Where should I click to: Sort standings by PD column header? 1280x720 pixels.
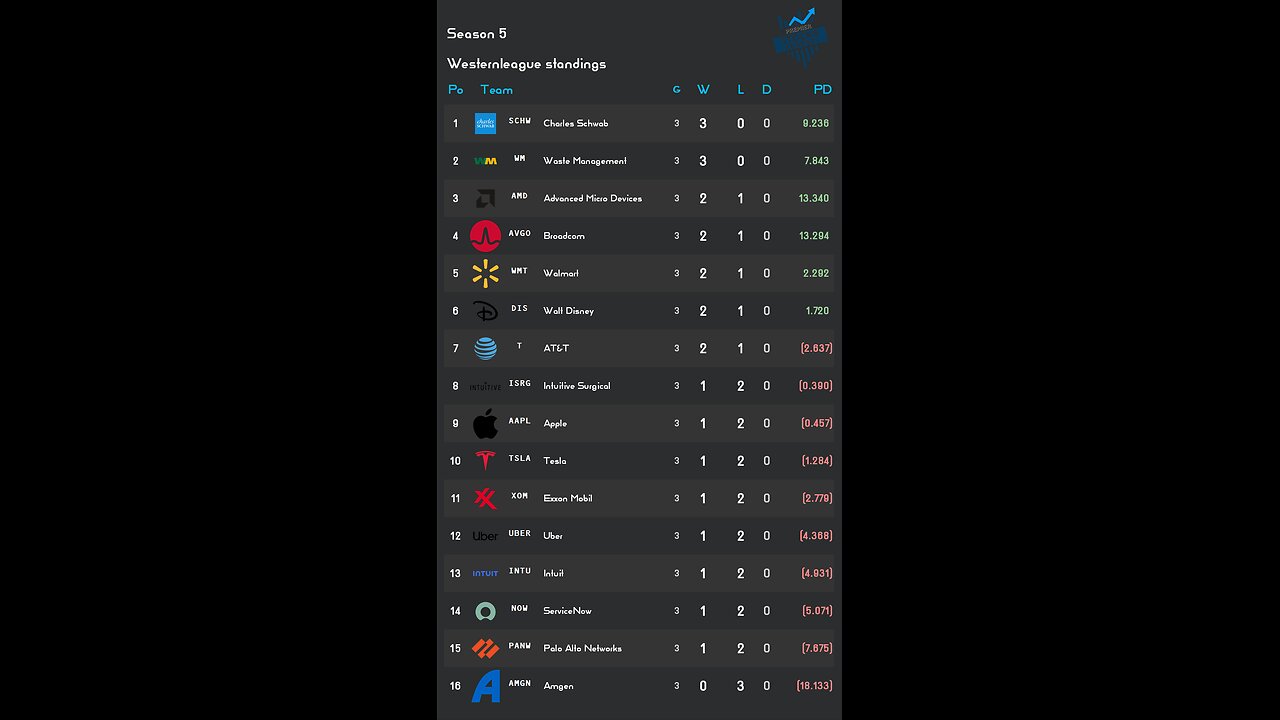point(822,90)
